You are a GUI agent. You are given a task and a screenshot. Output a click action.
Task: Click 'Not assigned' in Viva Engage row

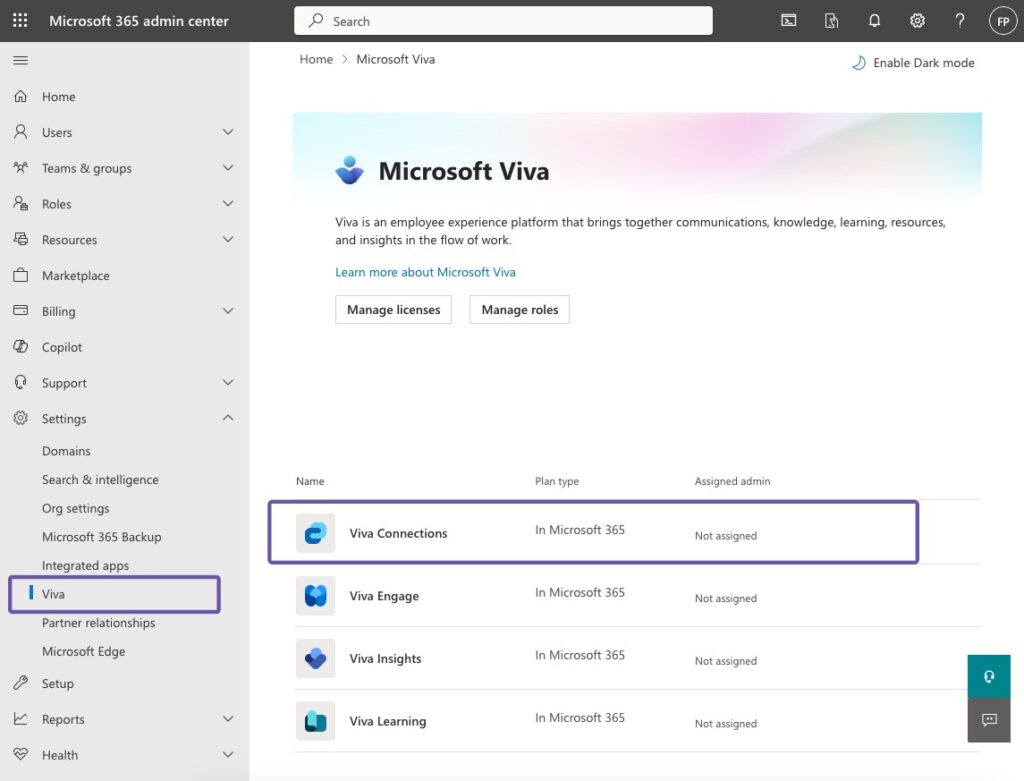pos(726,598)
